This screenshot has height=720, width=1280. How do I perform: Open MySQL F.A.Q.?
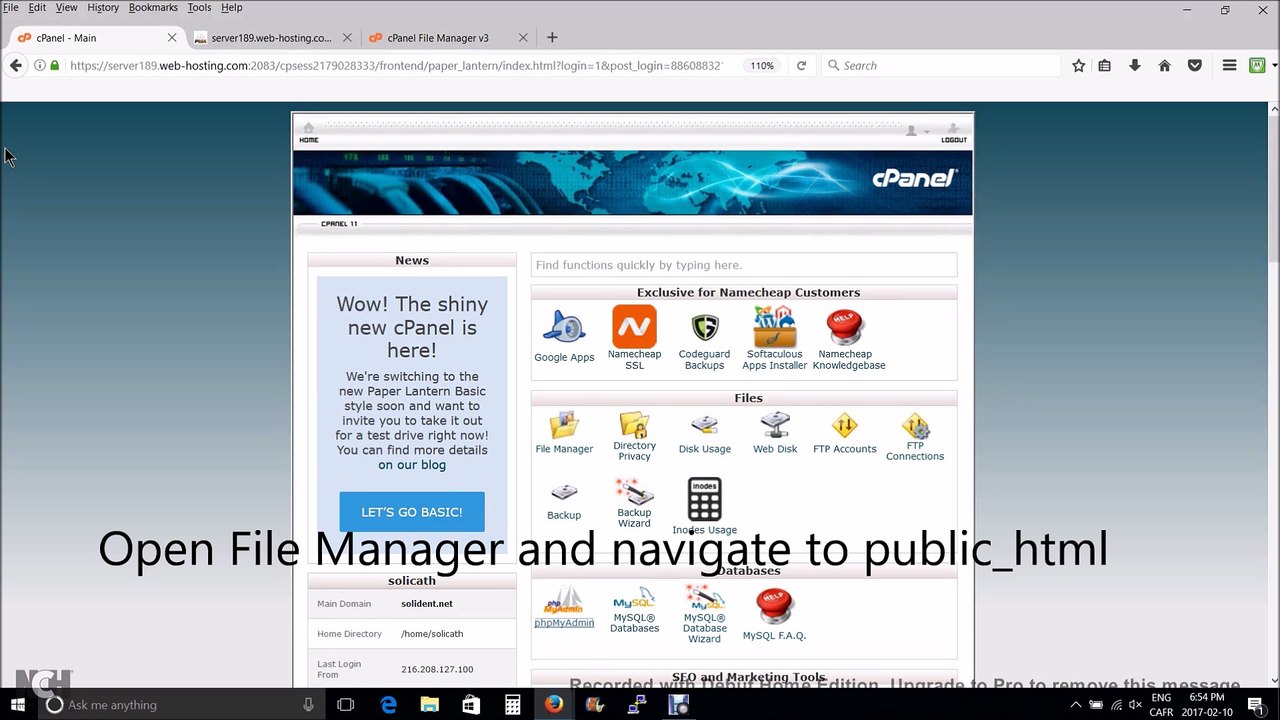[774, 614]
